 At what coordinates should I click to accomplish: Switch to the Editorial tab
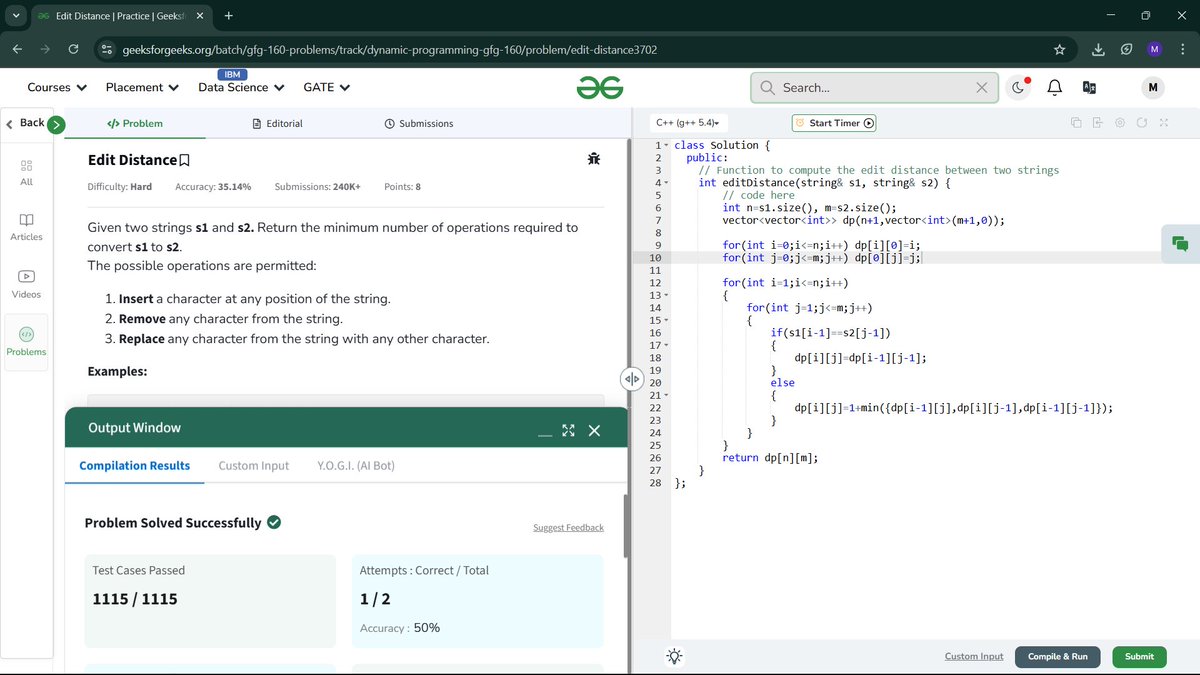pyautogui.click(x=277, y=123)
